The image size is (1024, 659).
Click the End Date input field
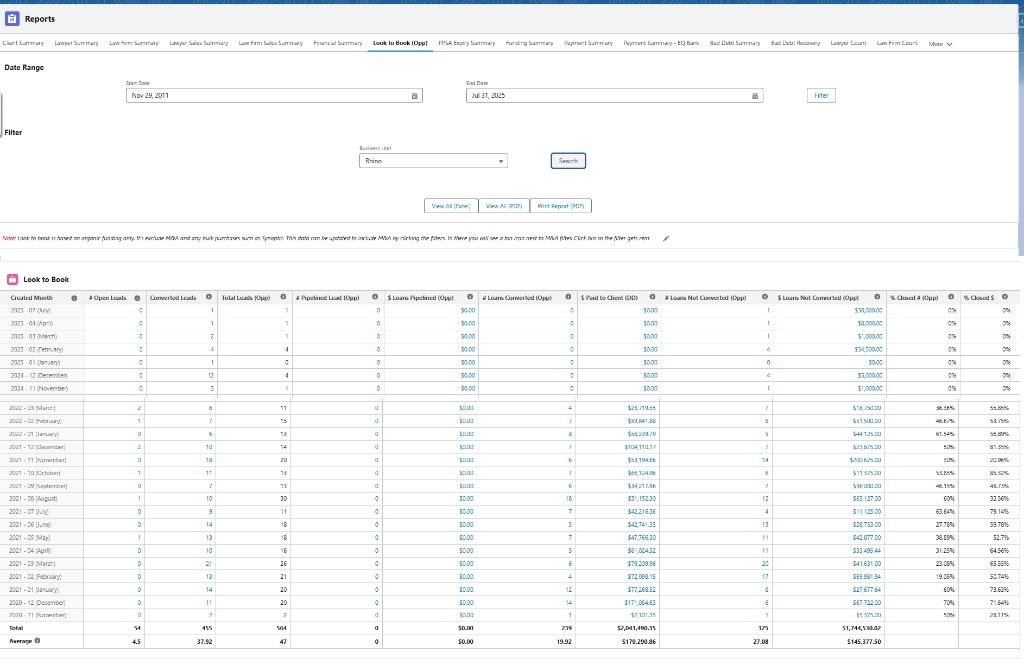(x=615, y=95)
